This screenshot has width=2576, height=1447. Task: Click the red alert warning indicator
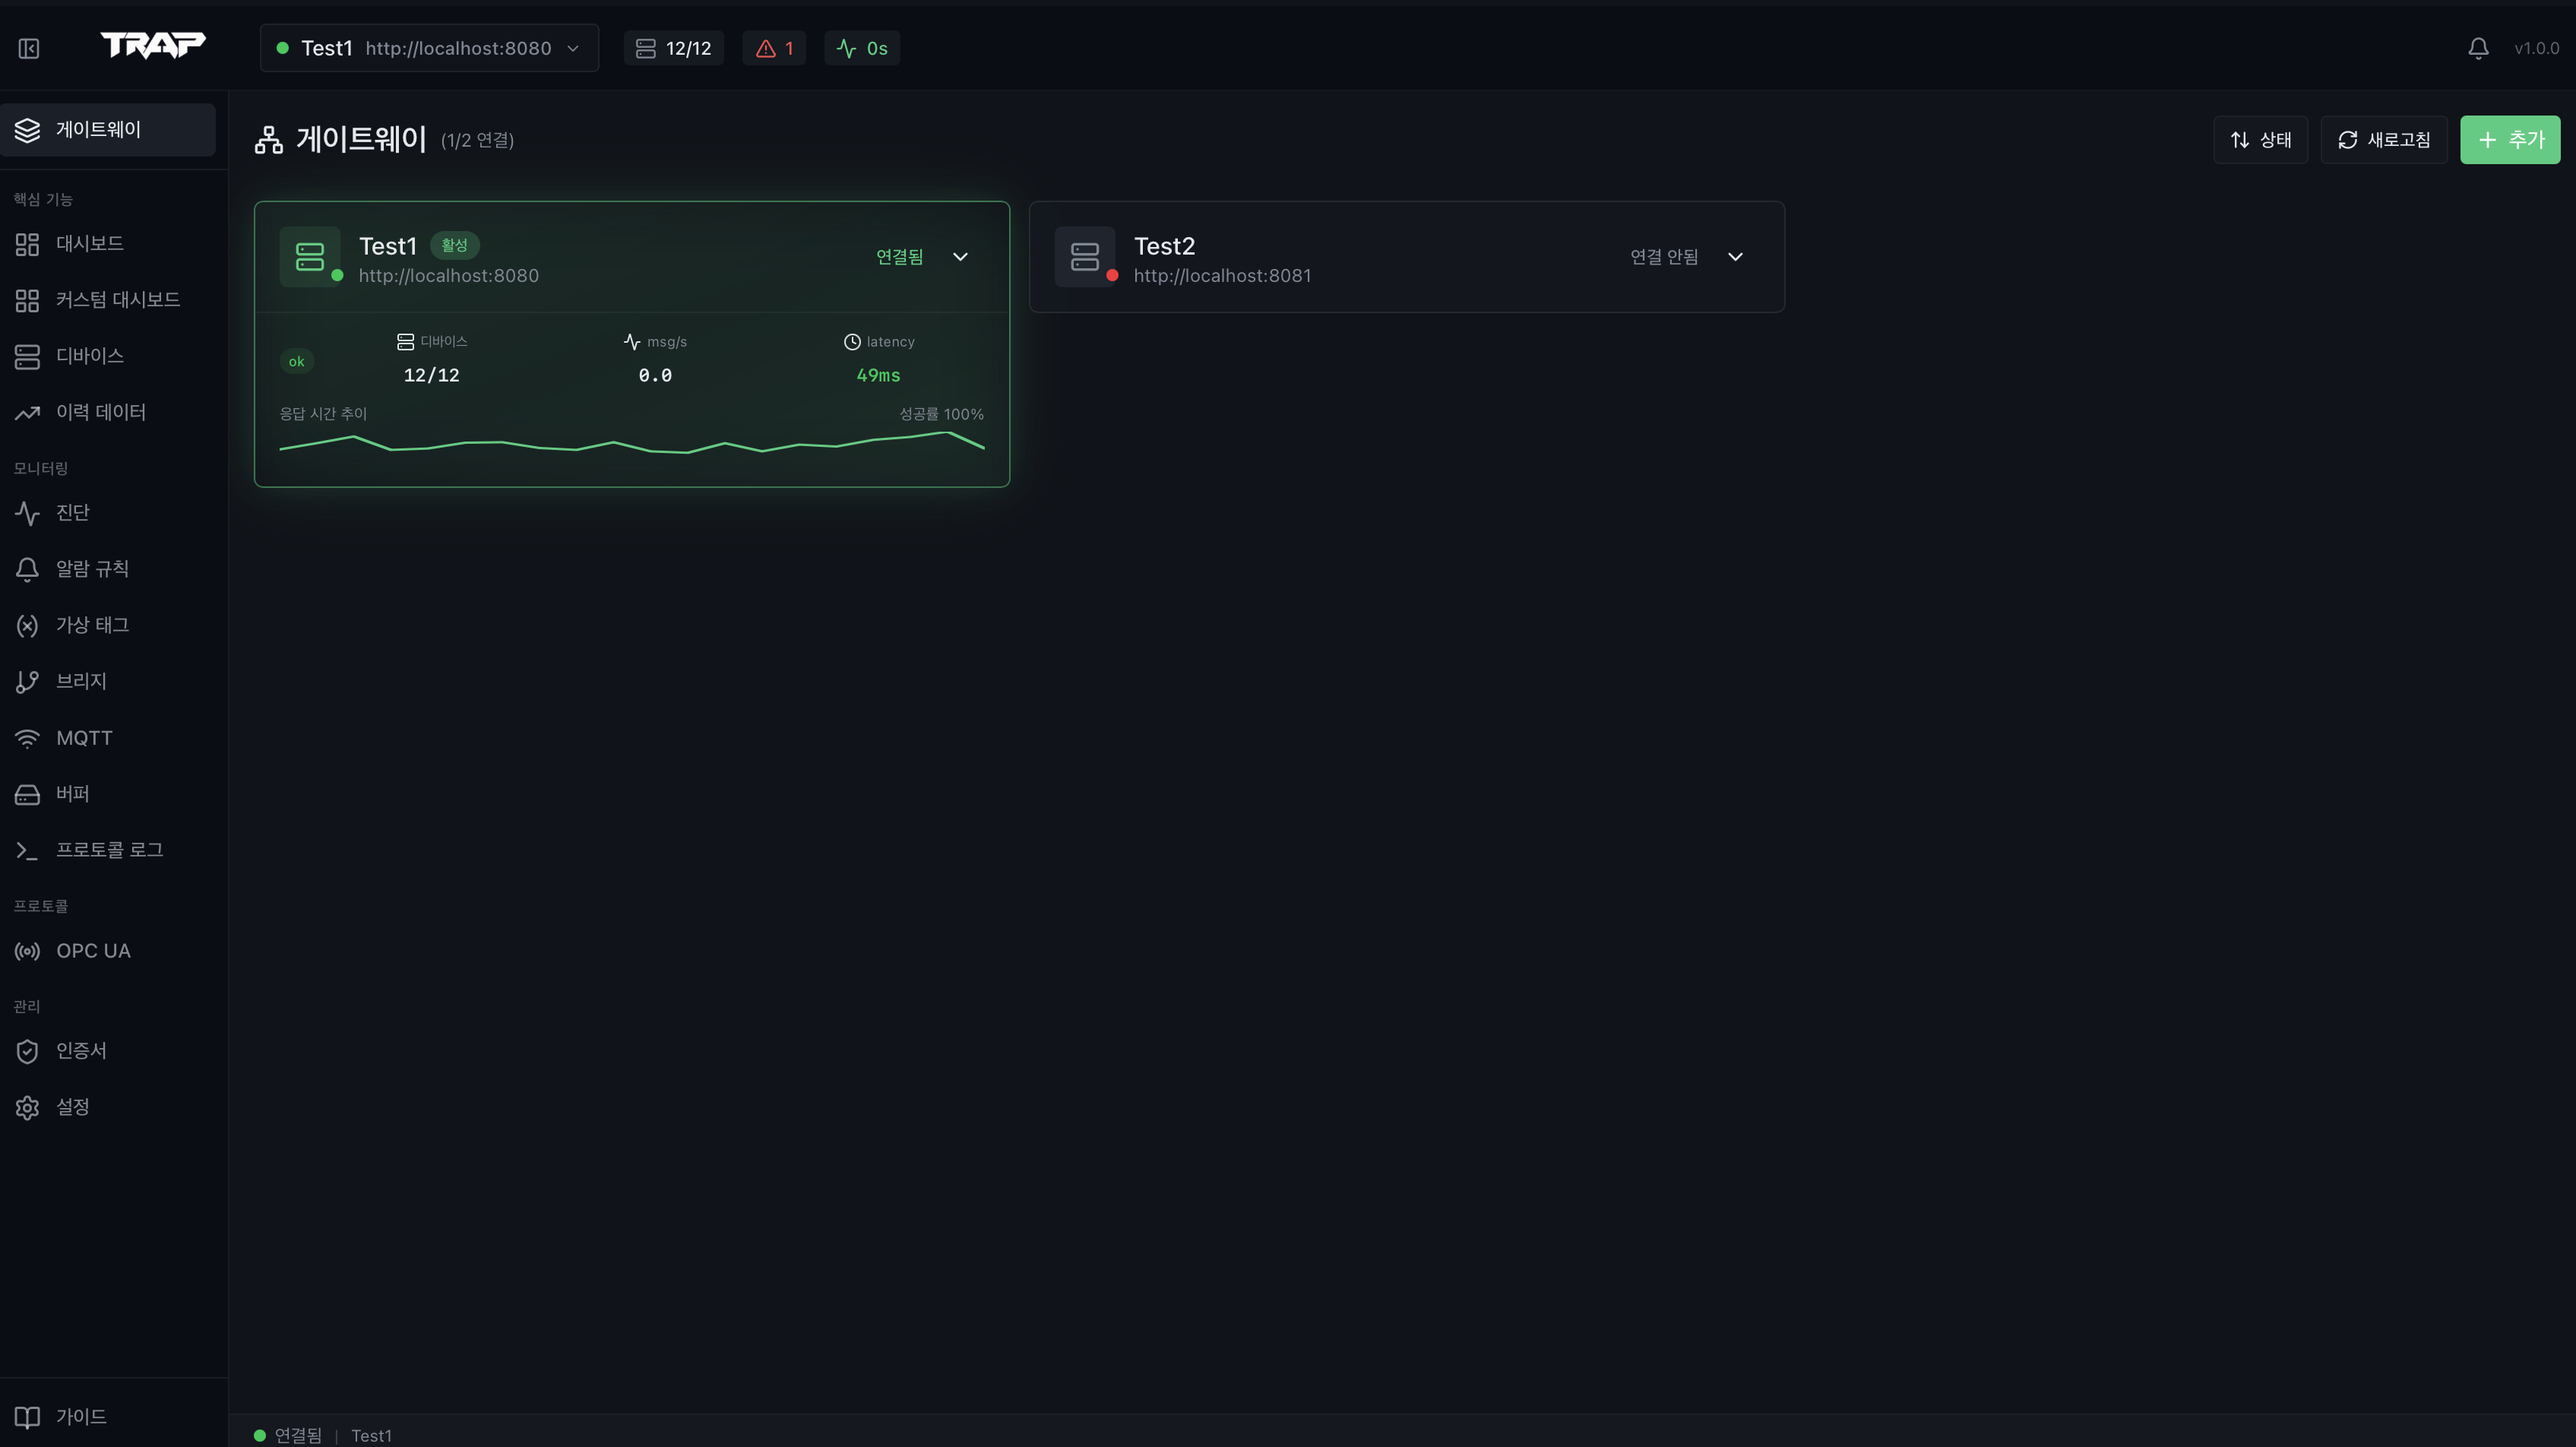774,48
